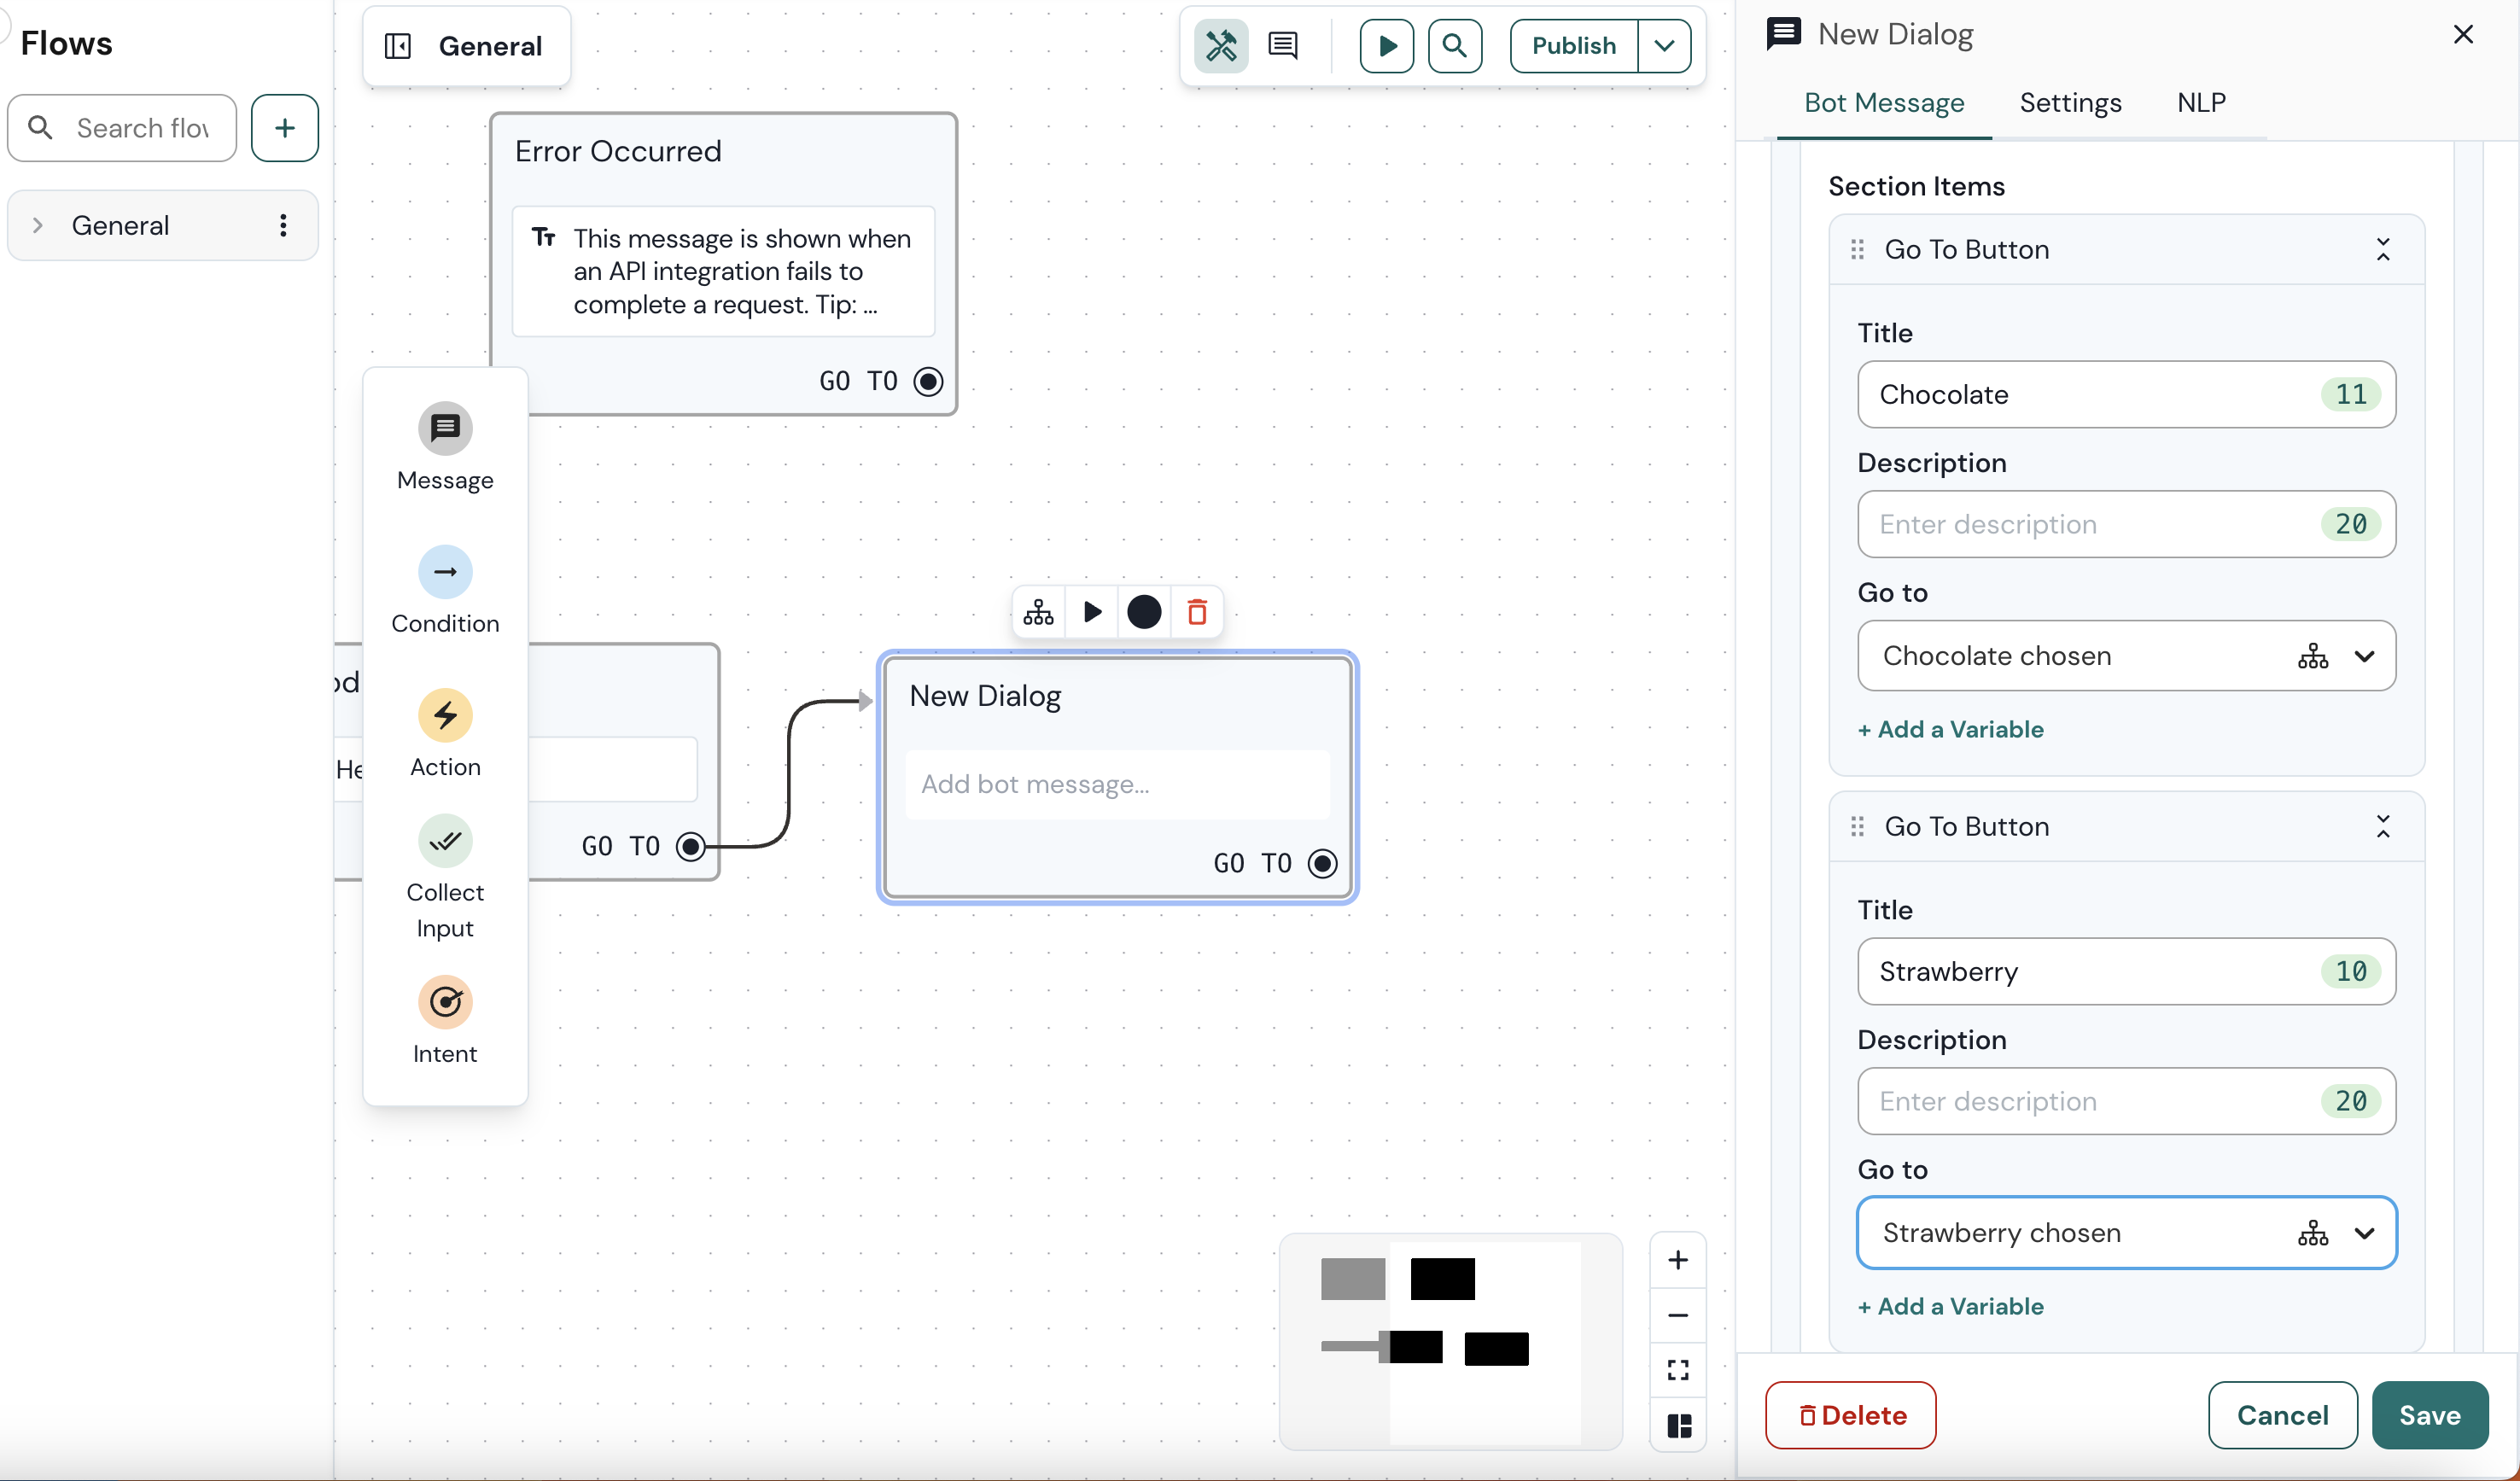The height and width of the screenshot is (1481, 2520).
Task: Open the Strawberry chosen dropdown
Action: [2366, 1232]
